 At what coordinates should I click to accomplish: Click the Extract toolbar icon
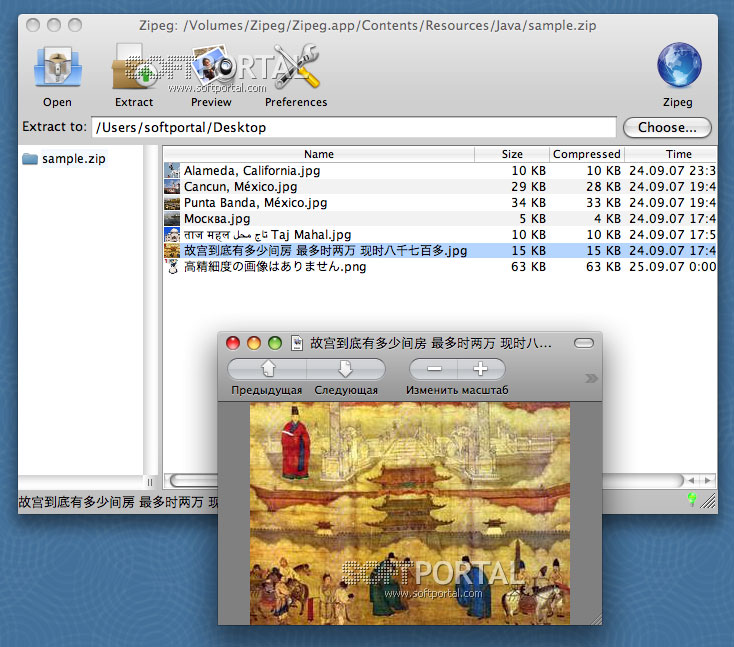tap(134, 67)
